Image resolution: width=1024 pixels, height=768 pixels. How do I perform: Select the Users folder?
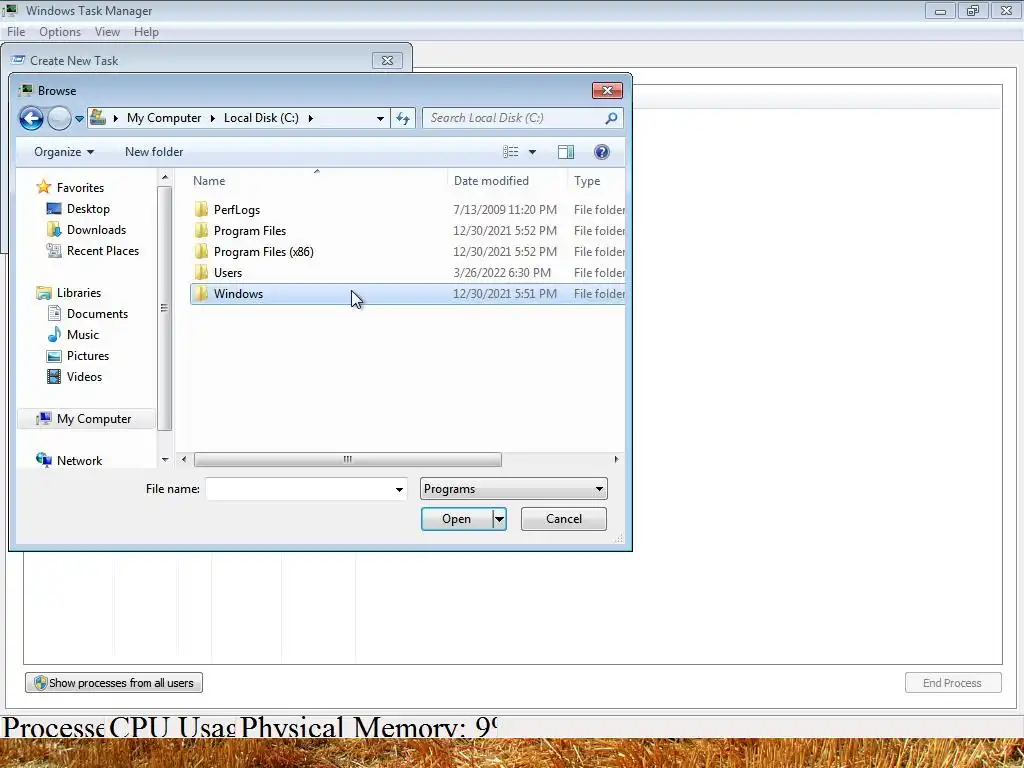point(227,272)
